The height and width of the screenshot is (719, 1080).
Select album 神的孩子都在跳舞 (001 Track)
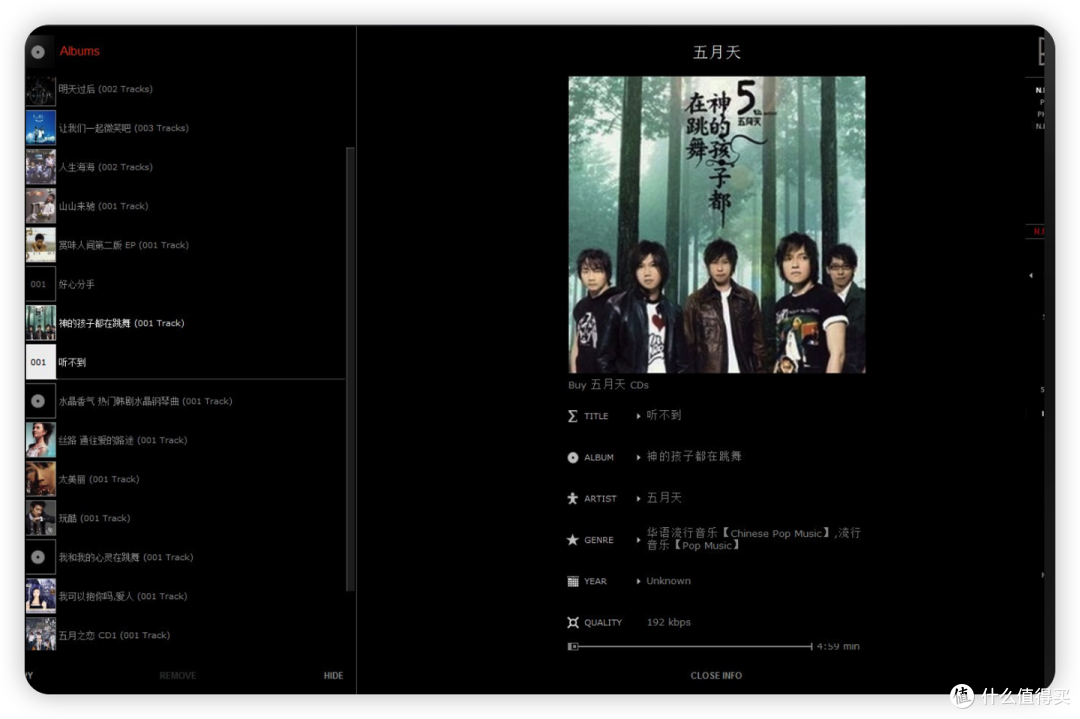[x=121, y=323]
